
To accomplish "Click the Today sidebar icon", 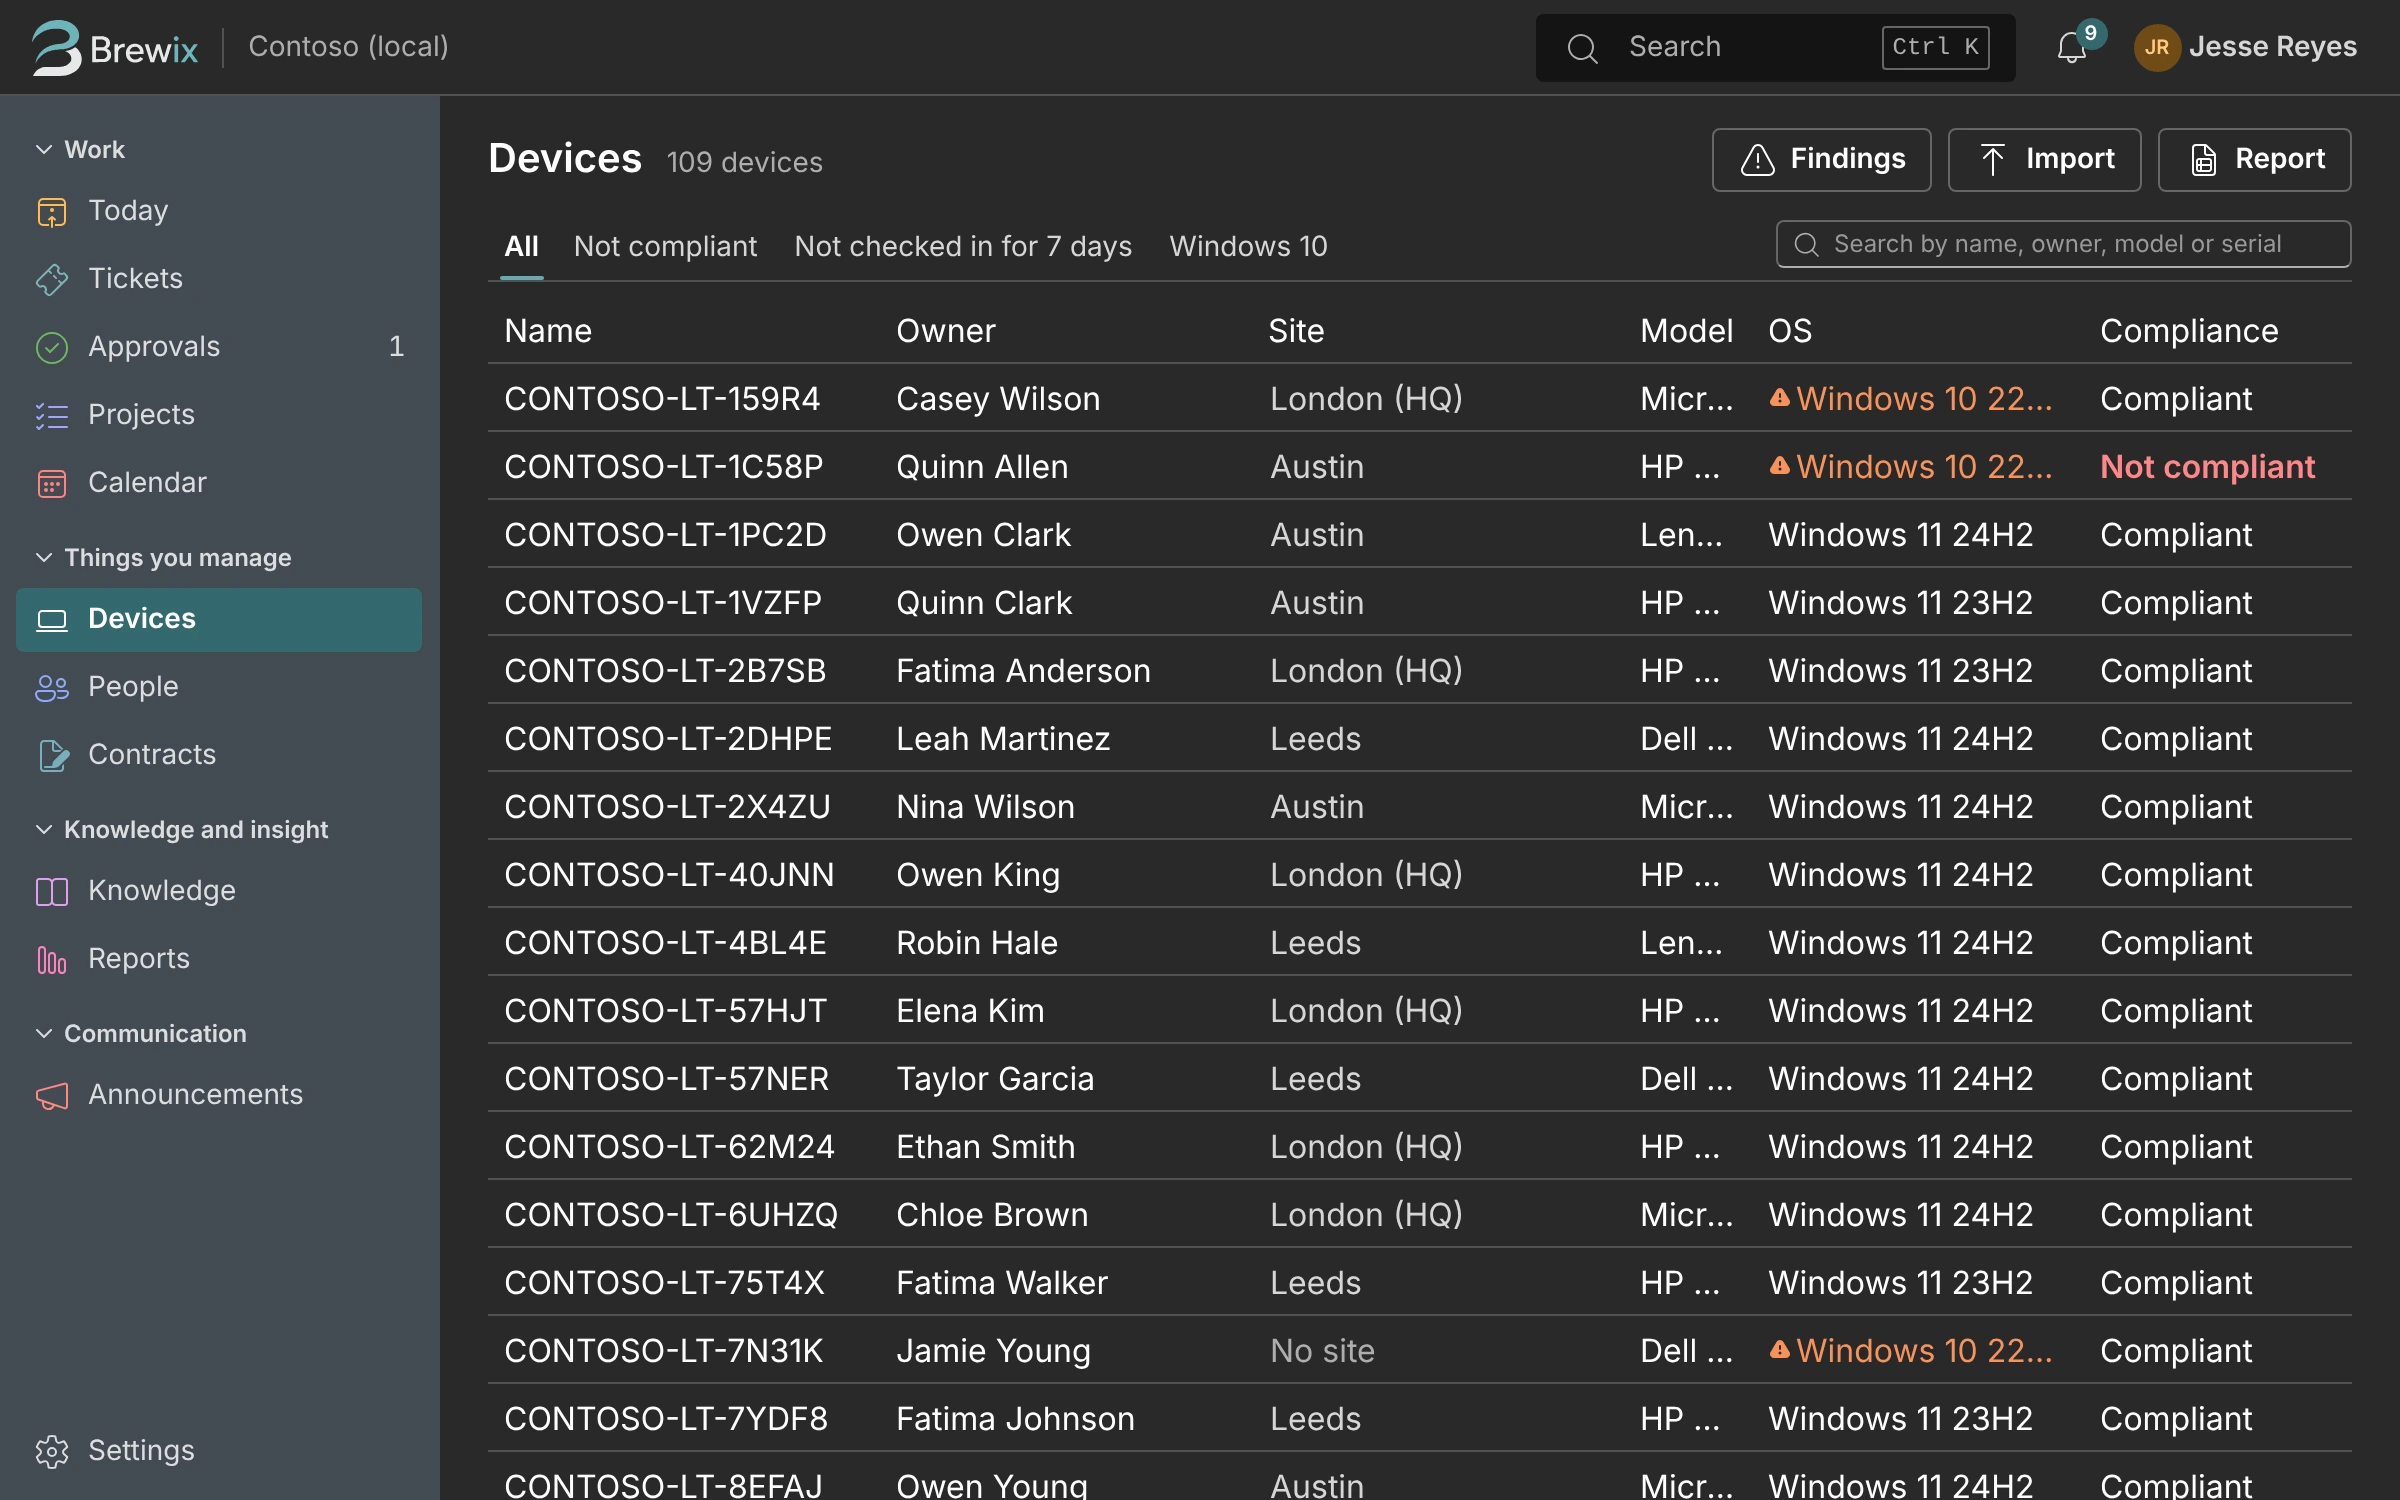I will pos(52,211).
